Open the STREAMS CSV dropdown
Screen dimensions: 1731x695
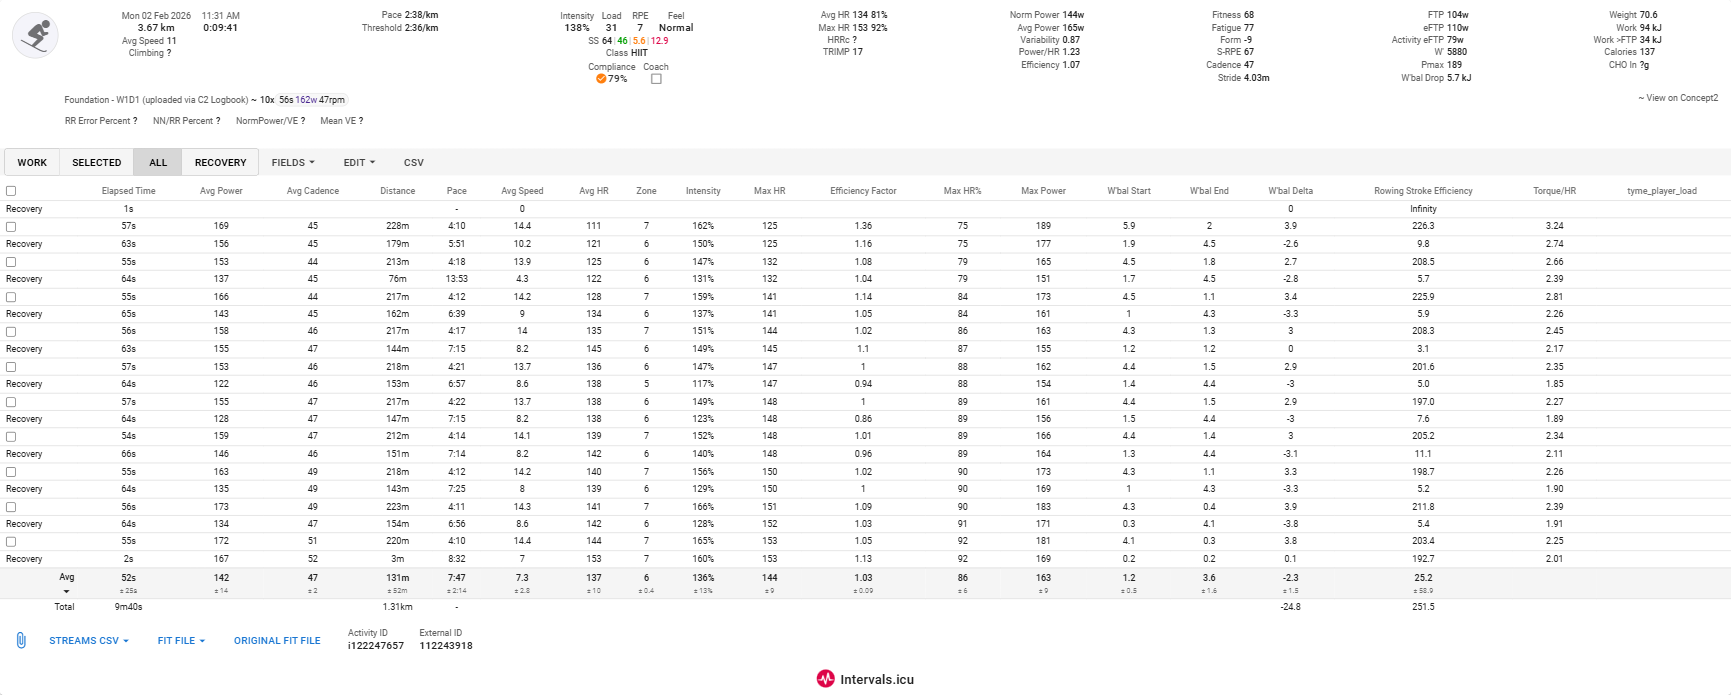click(x=89, y=641)
